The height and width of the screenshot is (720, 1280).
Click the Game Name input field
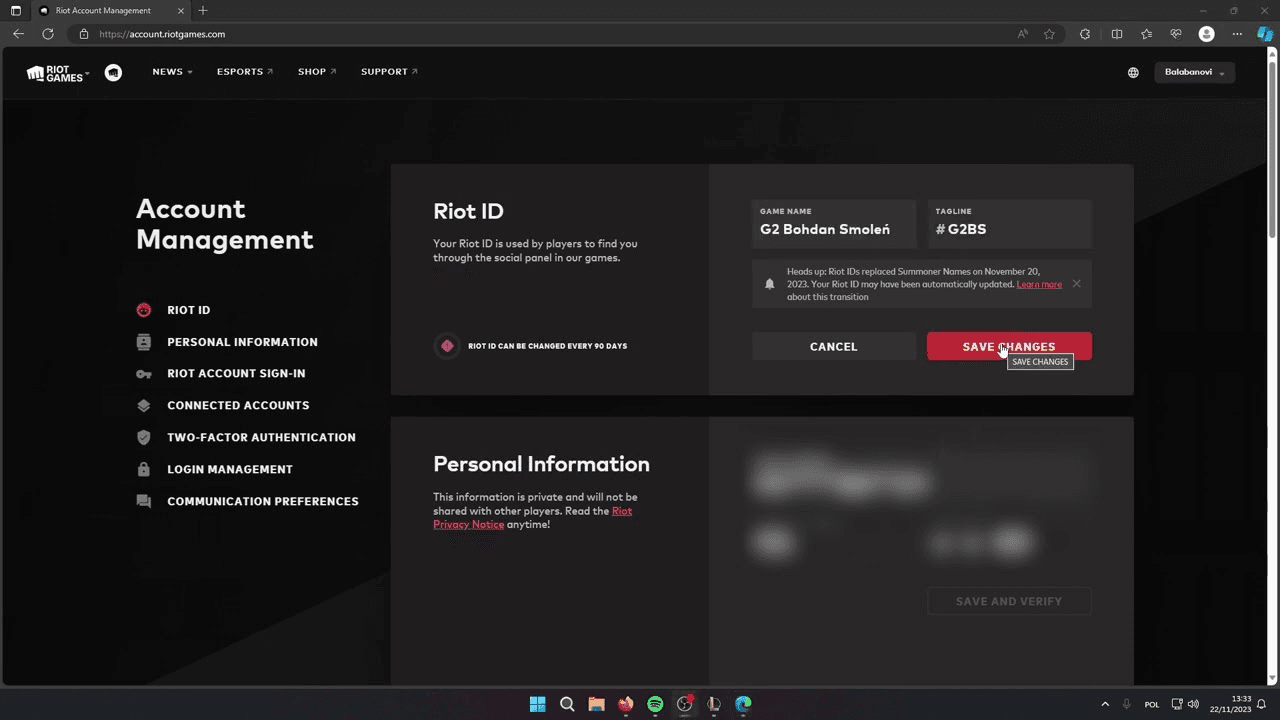click(833, 229)
